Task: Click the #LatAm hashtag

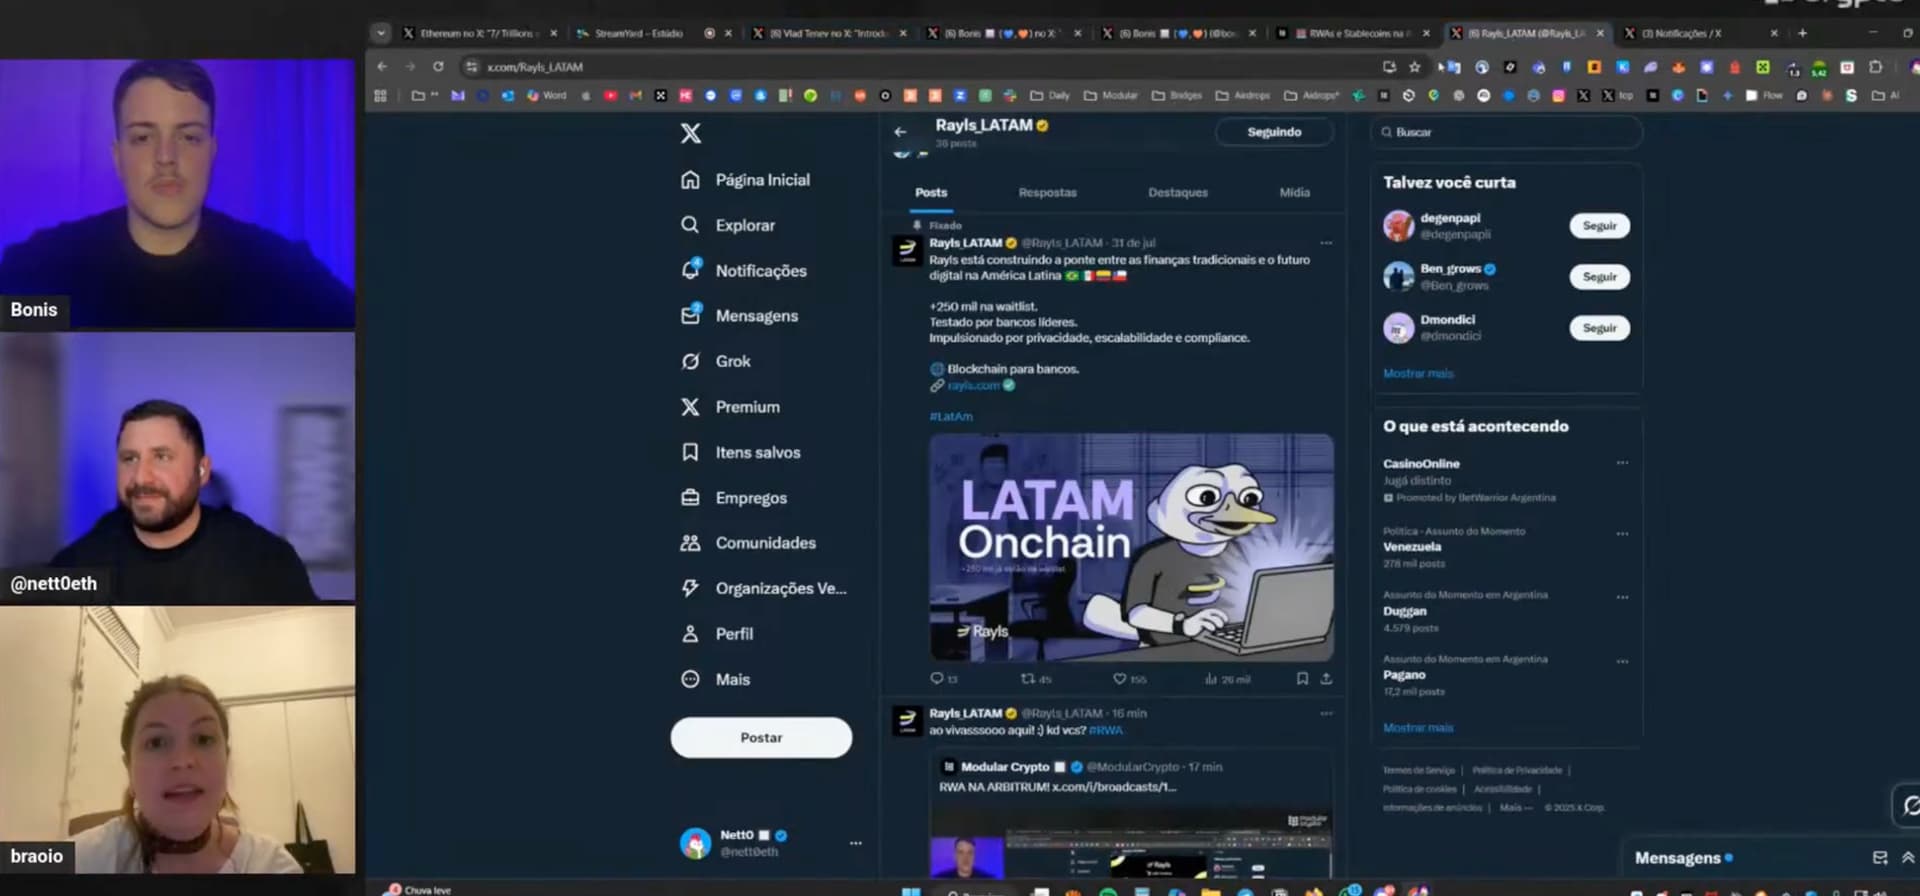Action: click(x=950, y=416)
